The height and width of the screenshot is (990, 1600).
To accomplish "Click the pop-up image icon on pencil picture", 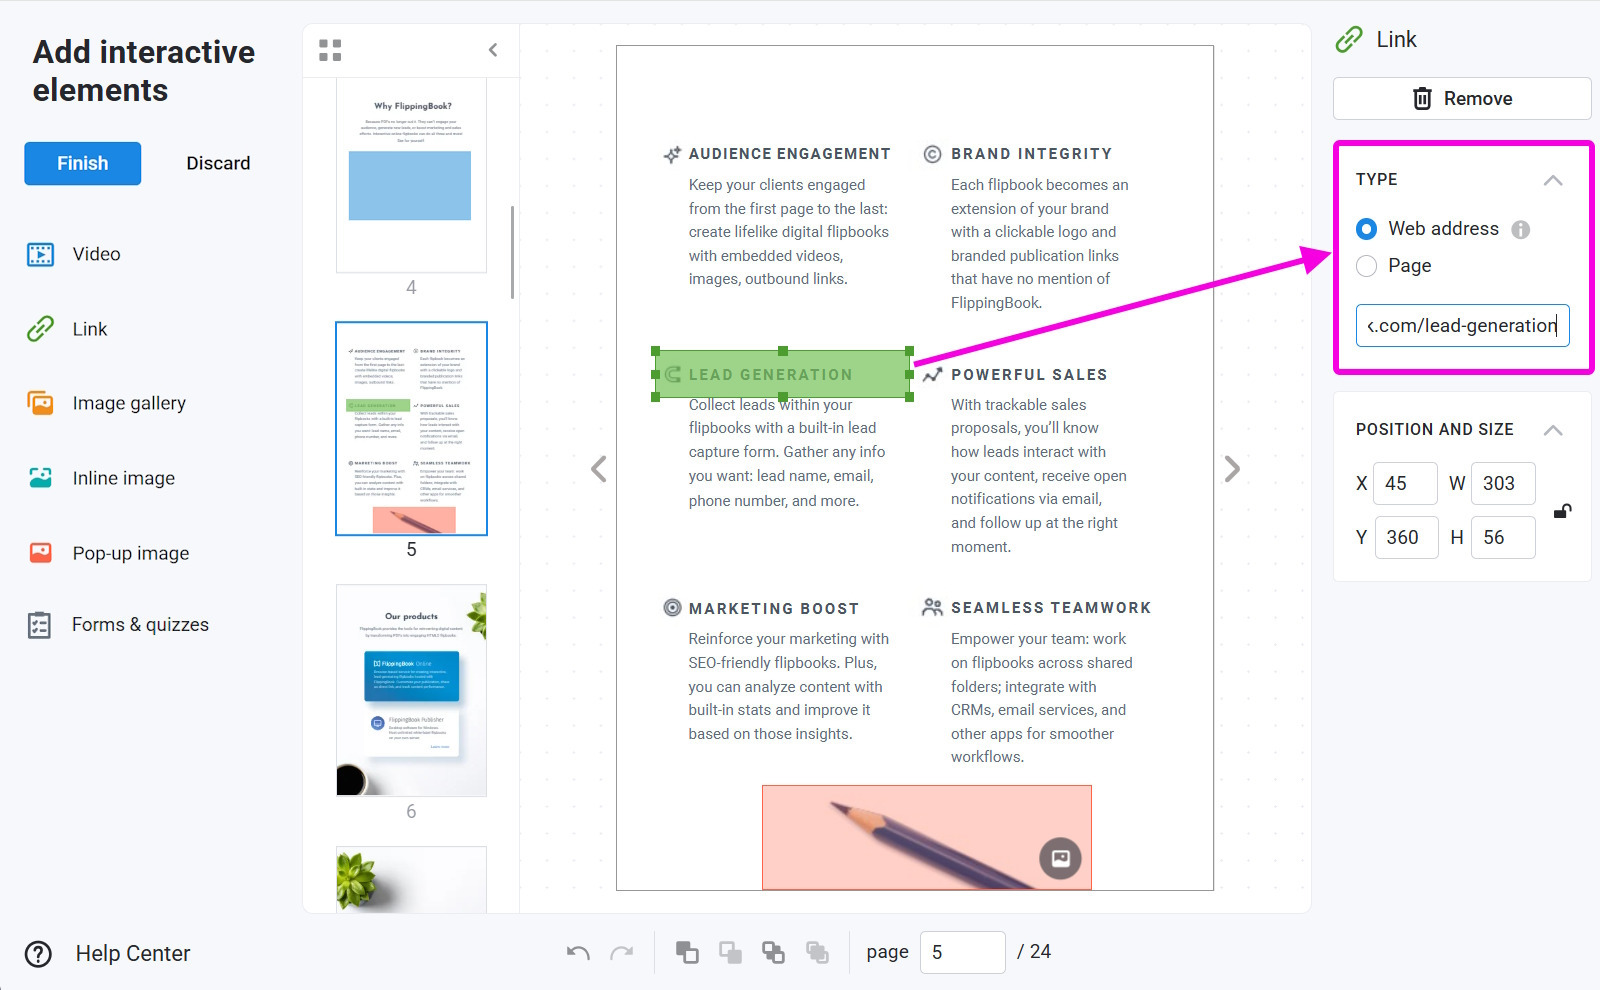I will coord(1060,858).
